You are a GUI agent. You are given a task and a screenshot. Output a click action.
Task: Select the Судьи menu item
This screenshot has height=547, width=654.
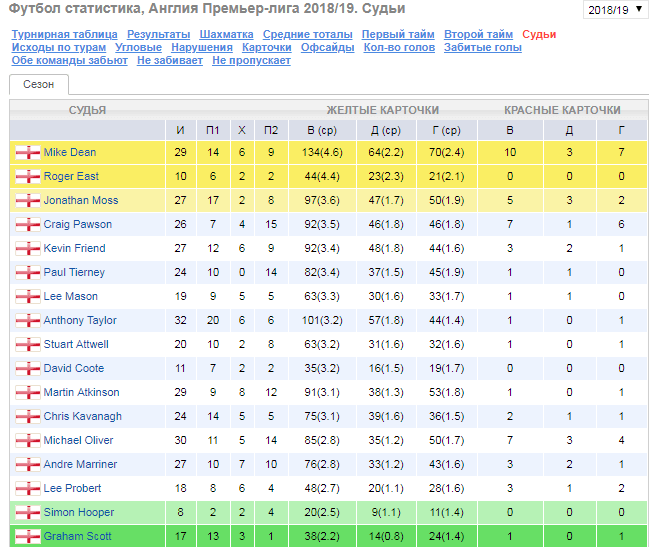pos(539,34)
